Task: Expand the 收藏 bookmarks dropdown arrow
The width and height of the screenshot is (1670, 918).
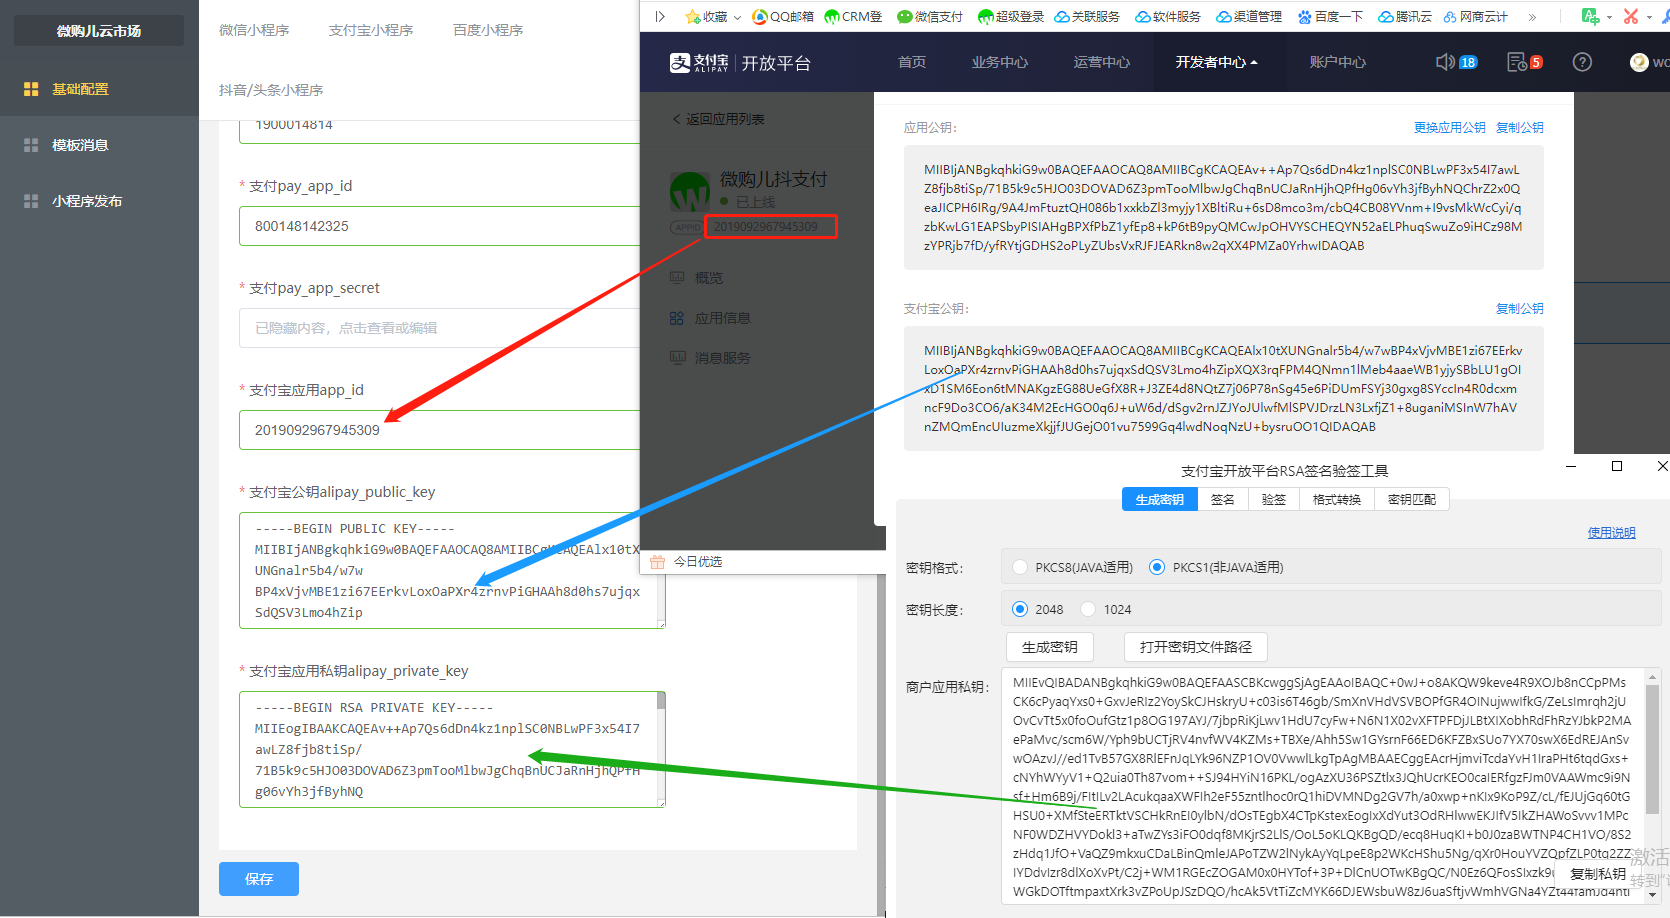Action: (x=737, y=17)
